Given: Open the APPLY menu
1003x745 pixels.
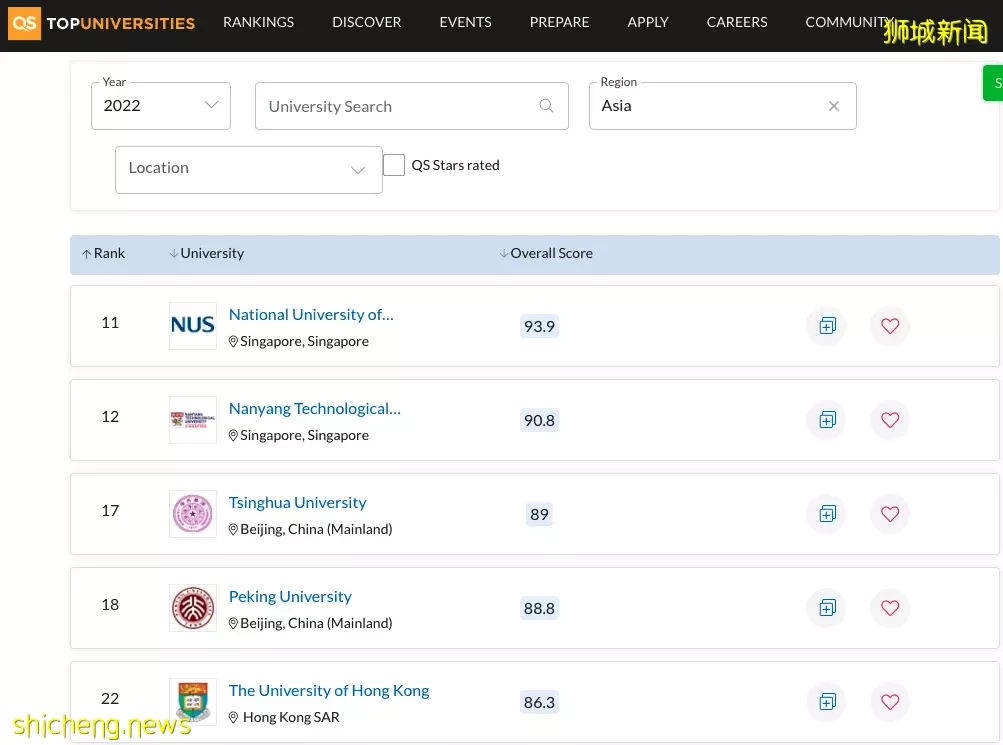Looking at the screenshot, I should coord(647,22).
